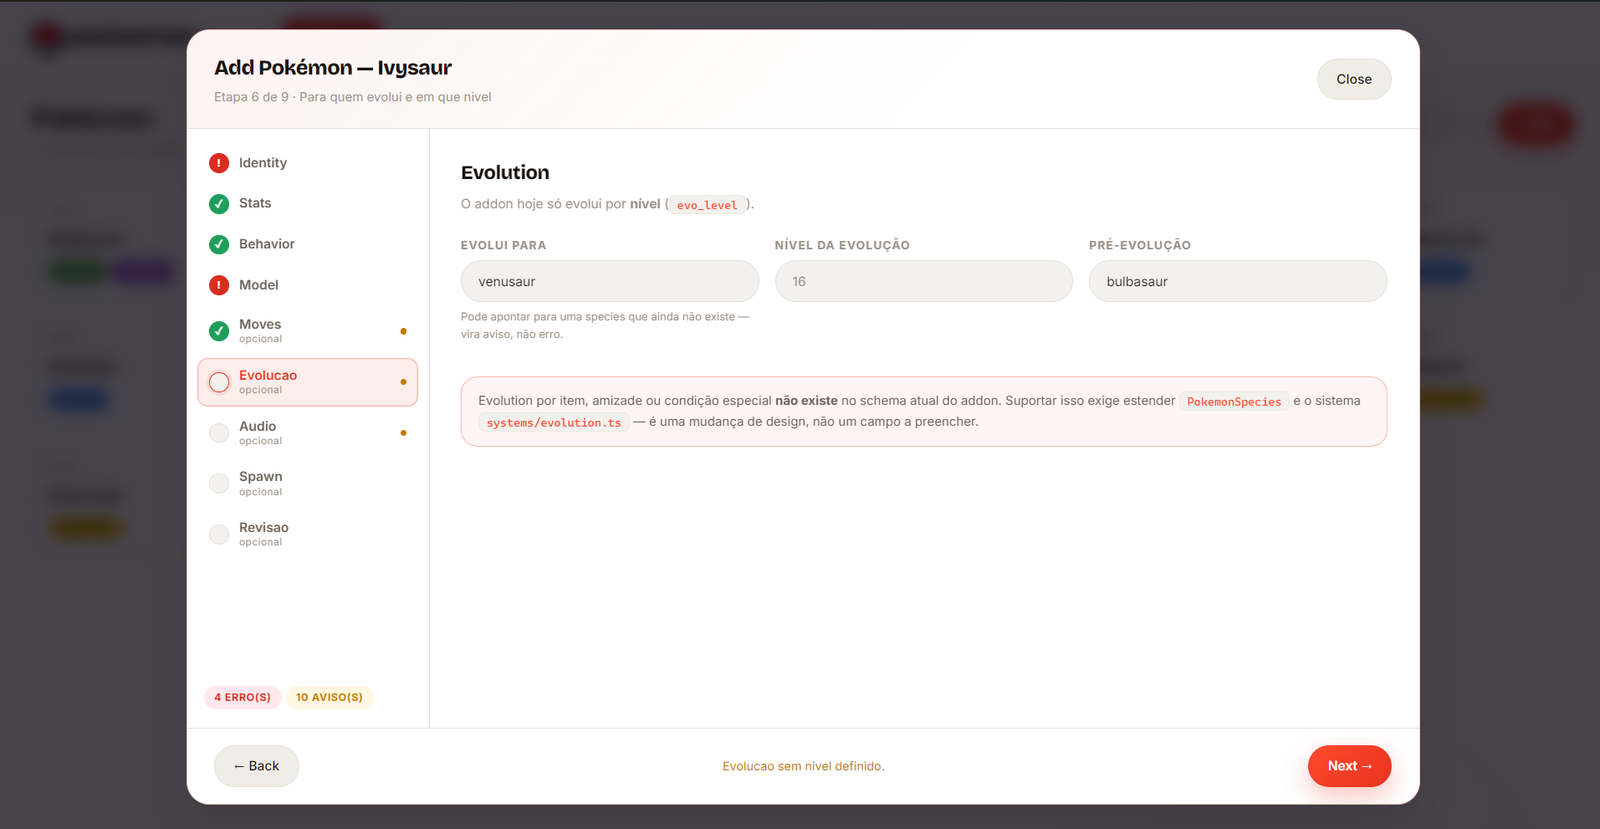1600x829 pixels.
Task: Click the 4 ERRO(S) badge
Action: (242, 697)
